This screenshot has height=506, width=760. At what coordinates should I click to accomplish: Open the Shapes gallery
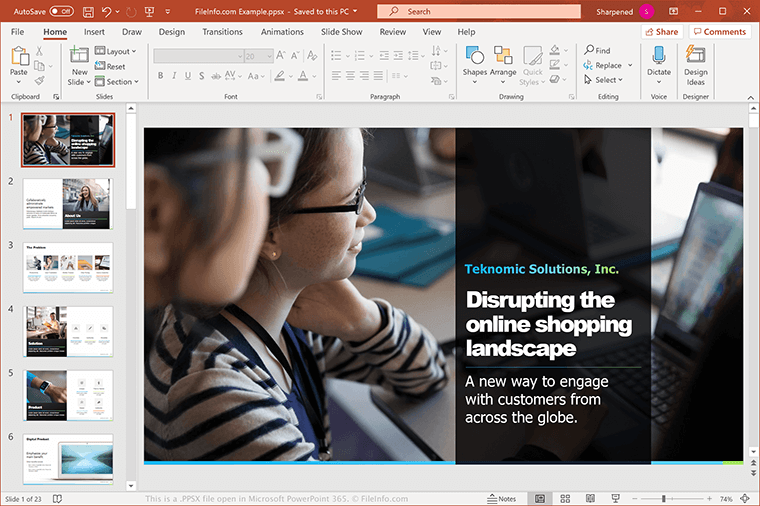[x=475, y=64]
